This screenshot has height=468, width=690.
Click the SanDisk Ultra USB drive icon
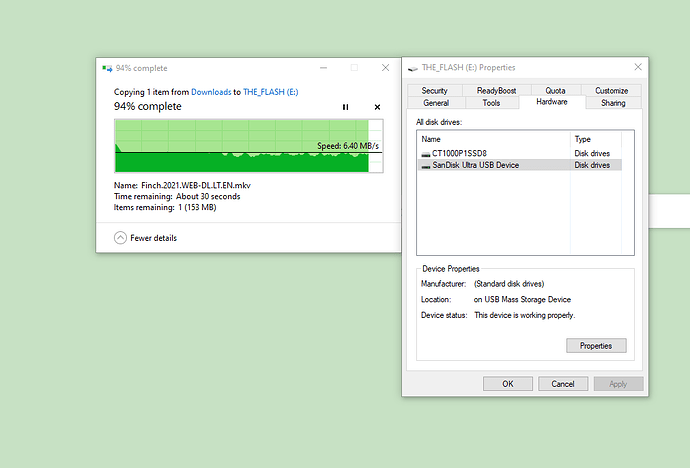click(x=426, y=166)
